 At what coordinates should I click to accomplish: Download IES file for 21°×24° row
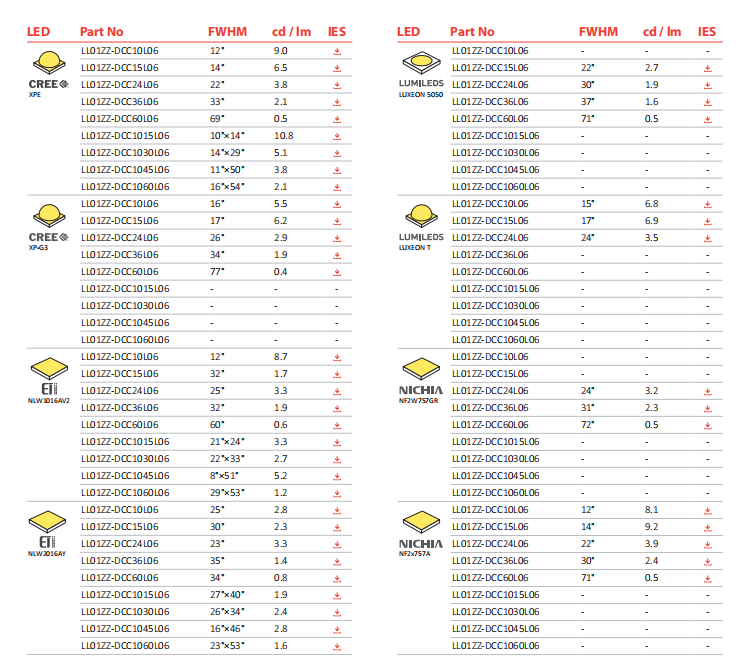337,442
